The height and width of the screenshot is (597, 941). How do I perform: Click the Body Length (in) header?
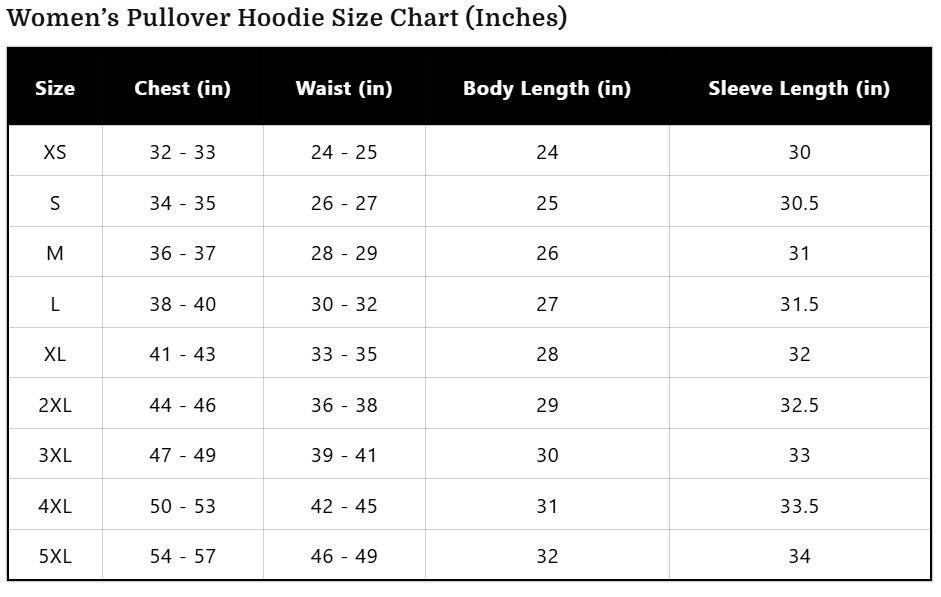coord(547,88)
